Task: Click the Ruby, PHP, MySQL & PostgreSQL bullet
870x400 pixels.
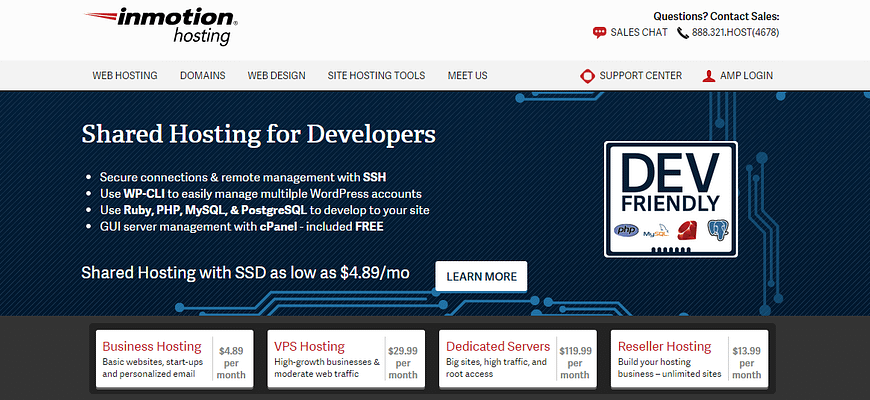Action: [265, 210]
